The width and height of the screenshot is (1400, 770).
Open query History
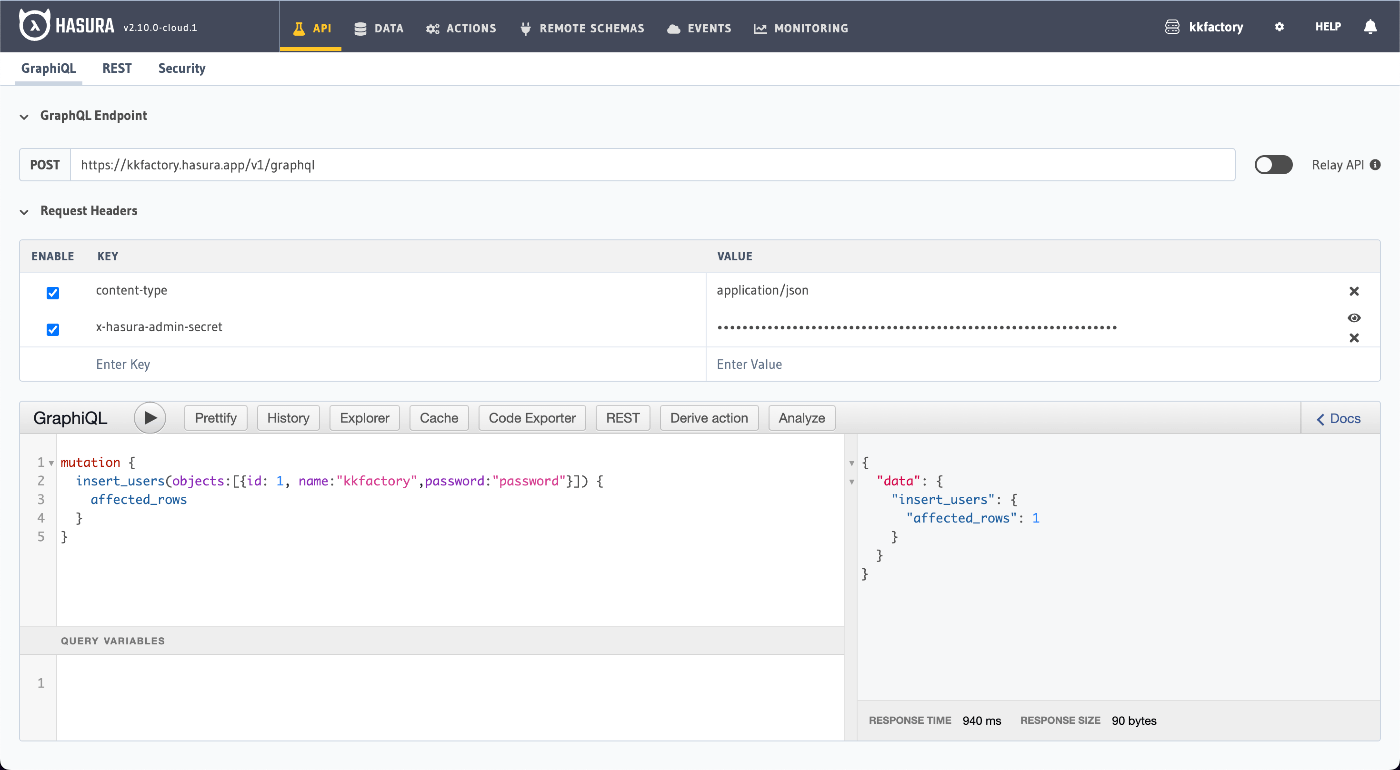point(288,418)
